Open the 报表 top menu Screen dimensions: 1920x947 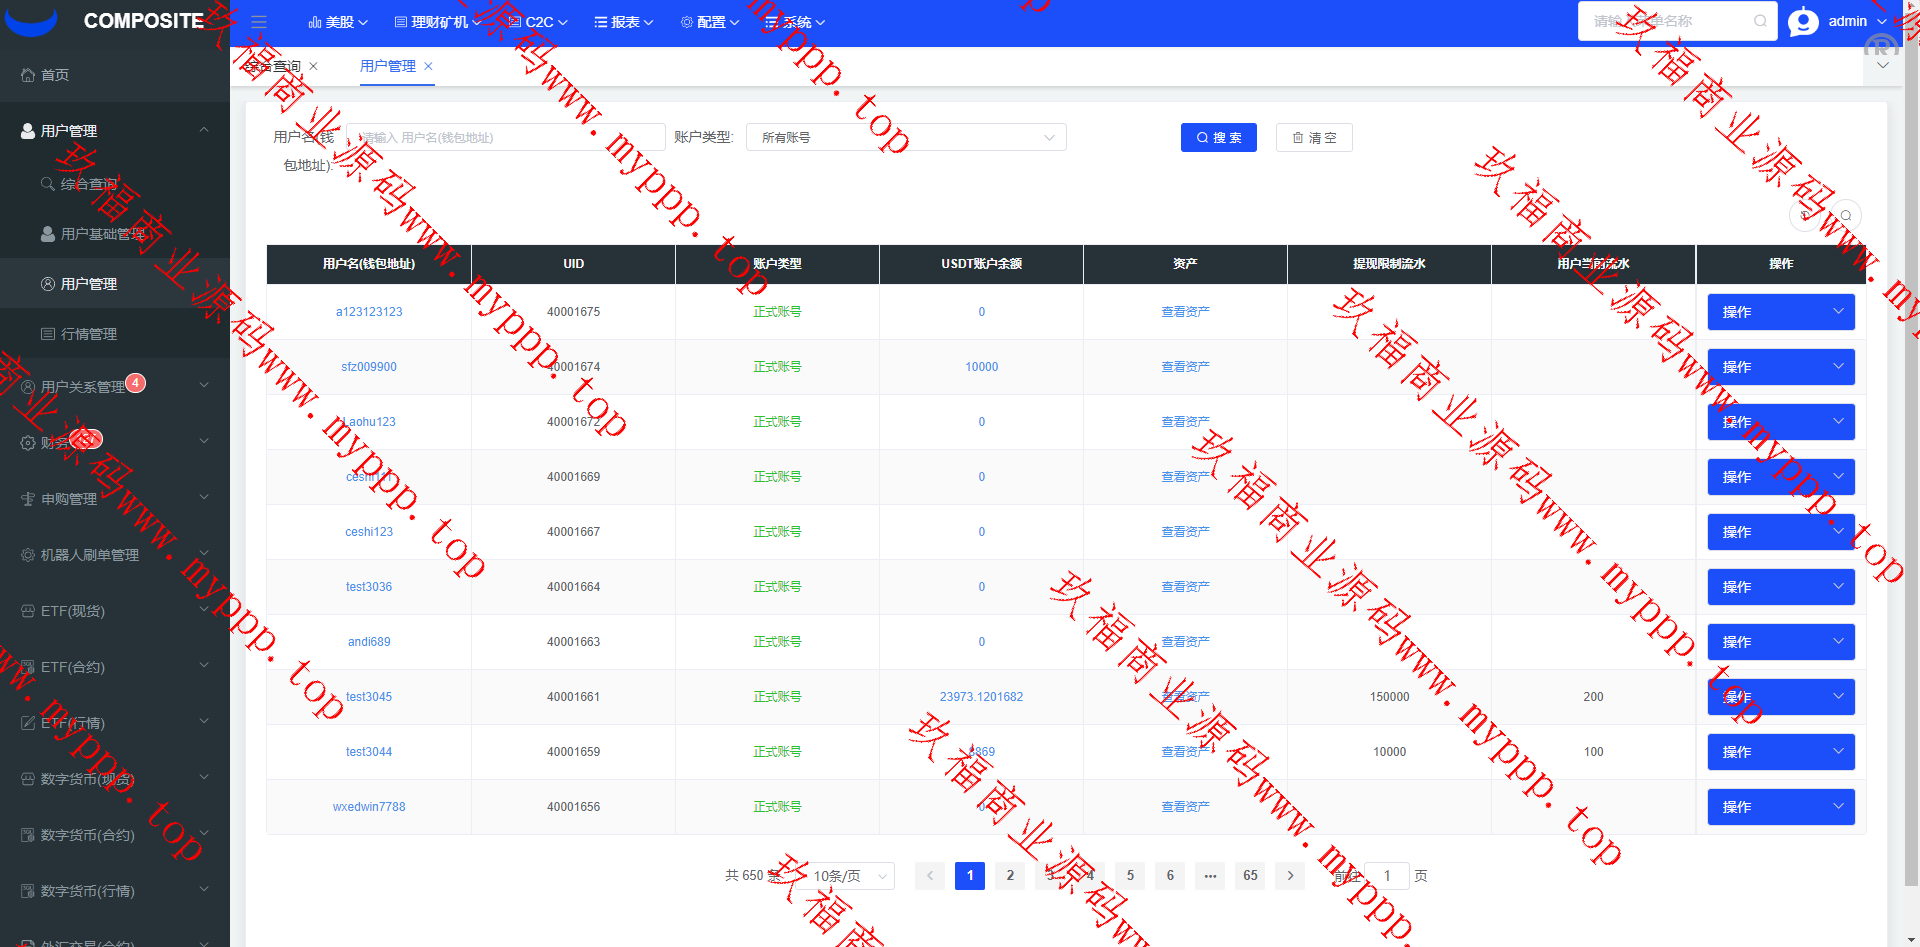(x=624, y=22)
